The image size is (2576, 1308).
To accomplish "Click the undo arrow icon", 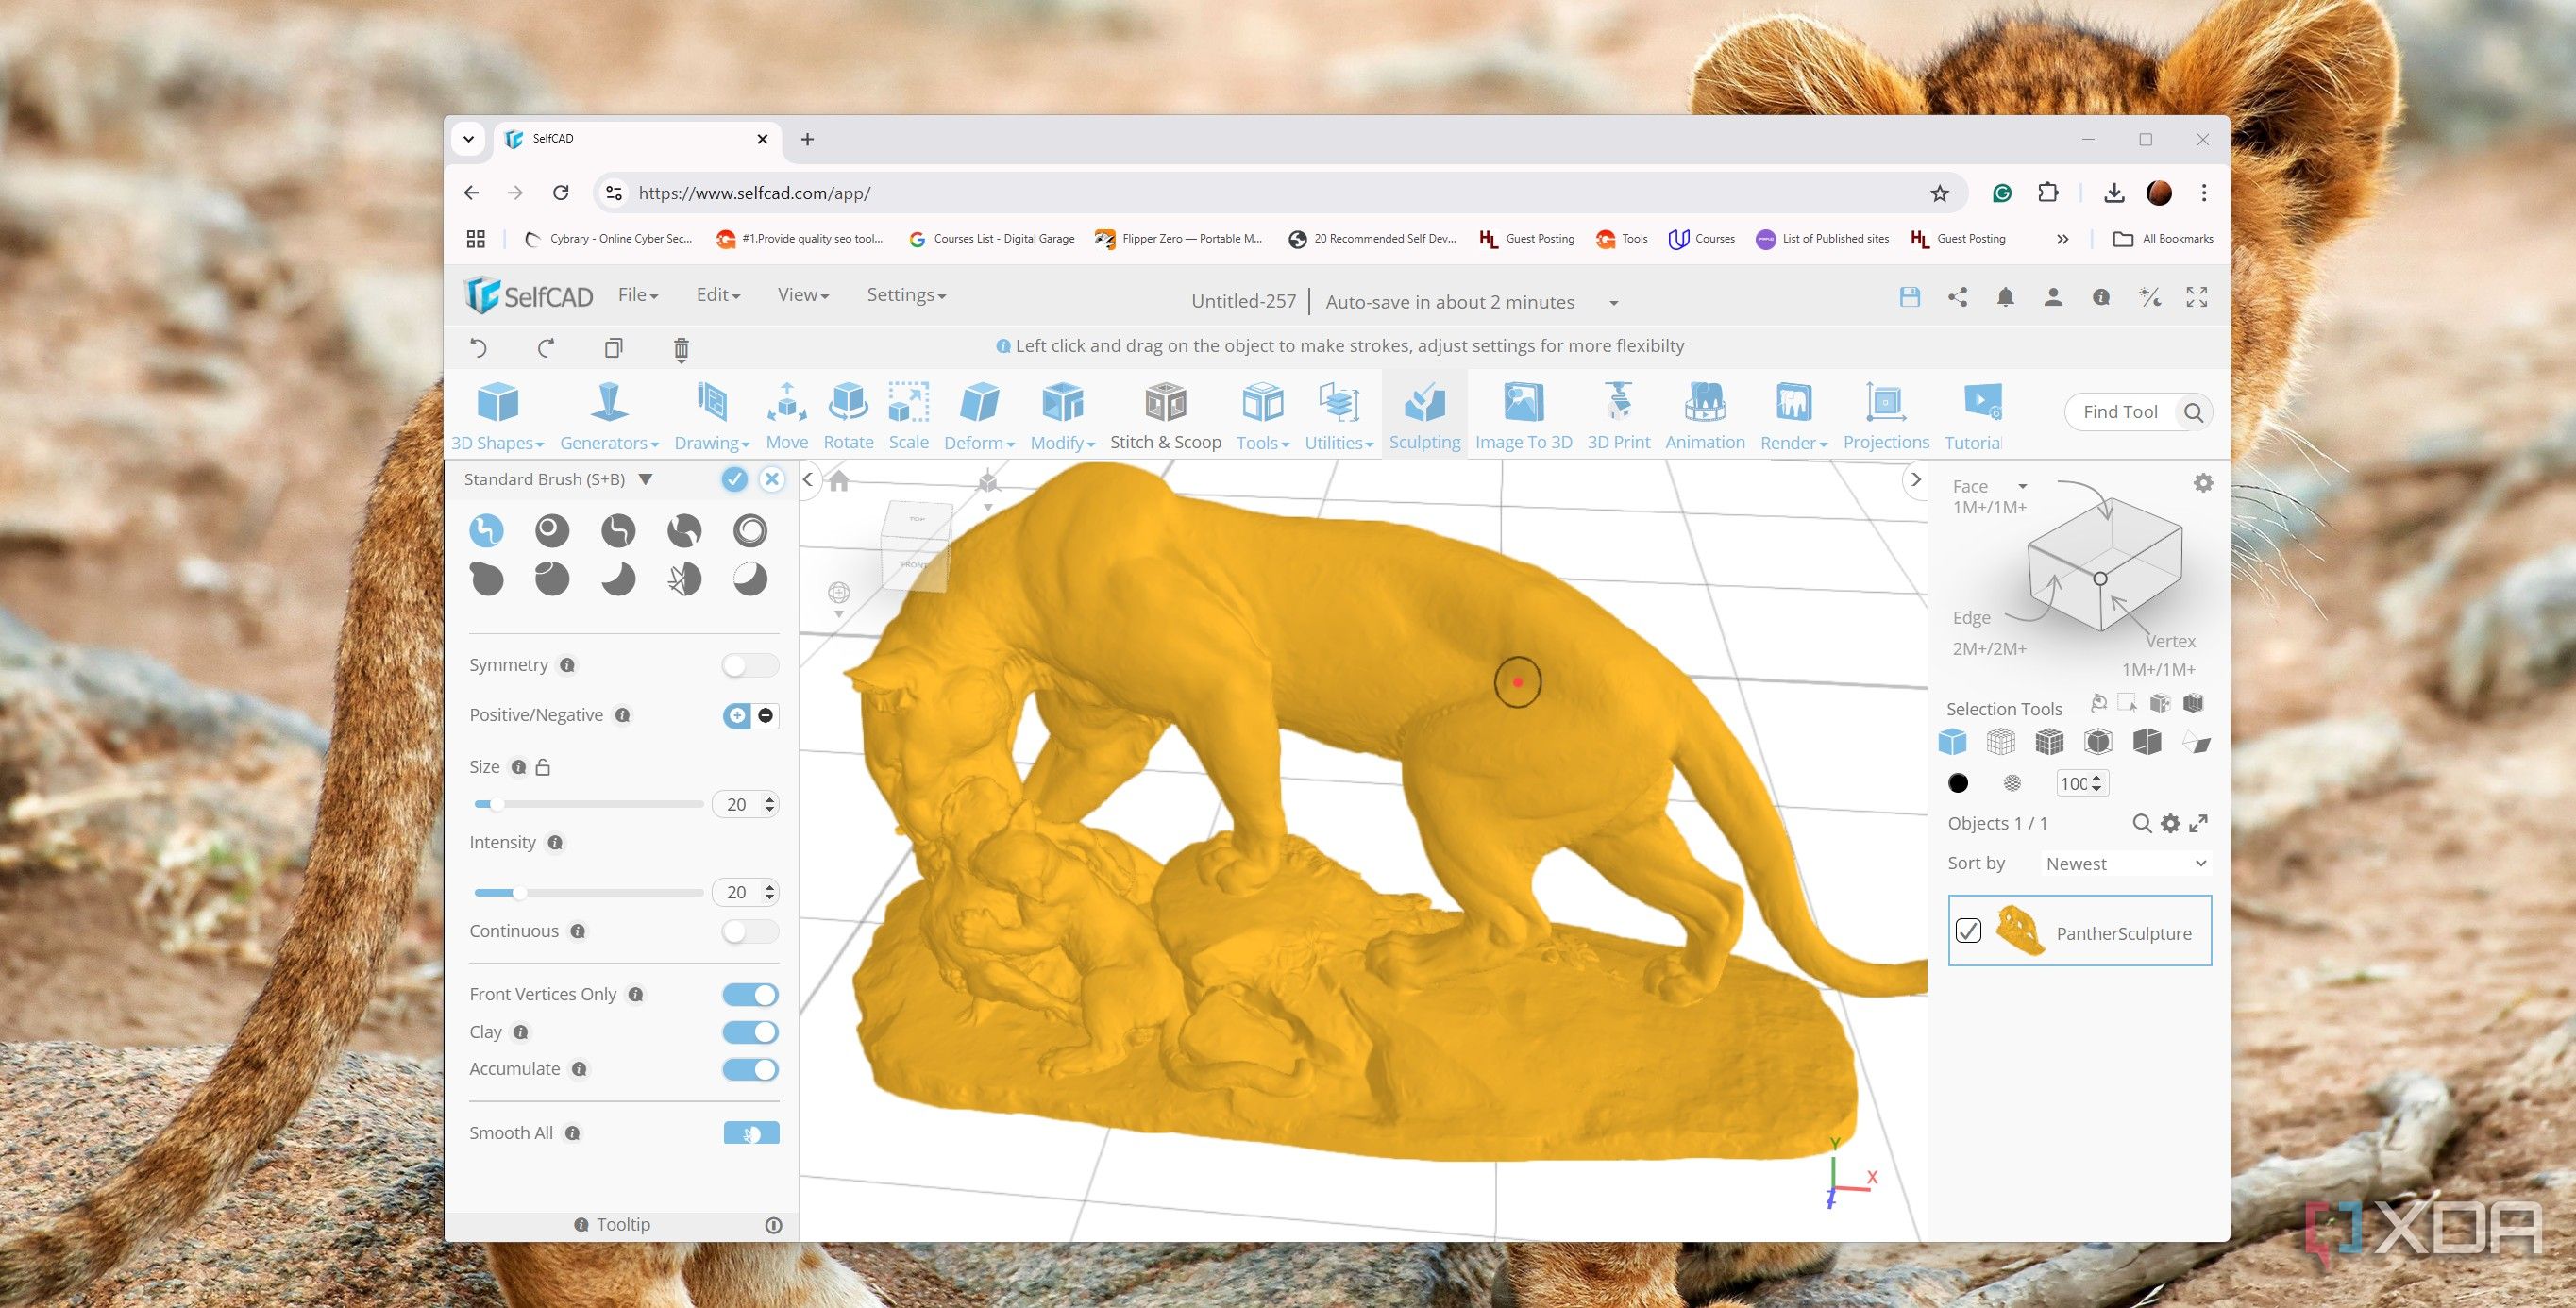I will [x=478, y=348].
